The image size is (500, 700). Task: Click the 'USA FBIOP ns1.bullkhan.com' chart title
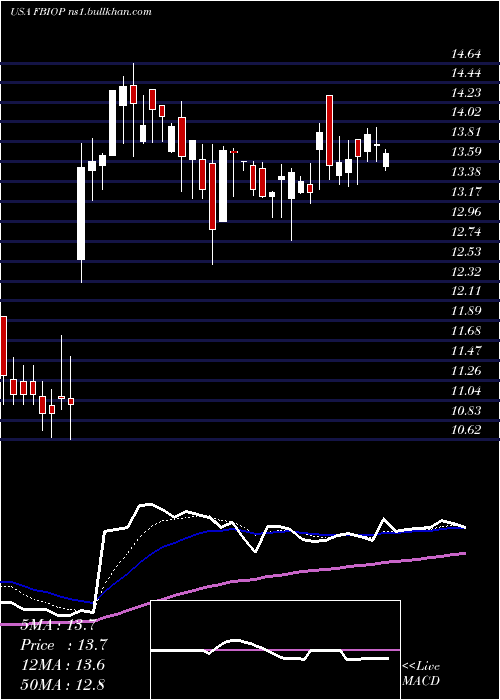(x=81, y=12)
